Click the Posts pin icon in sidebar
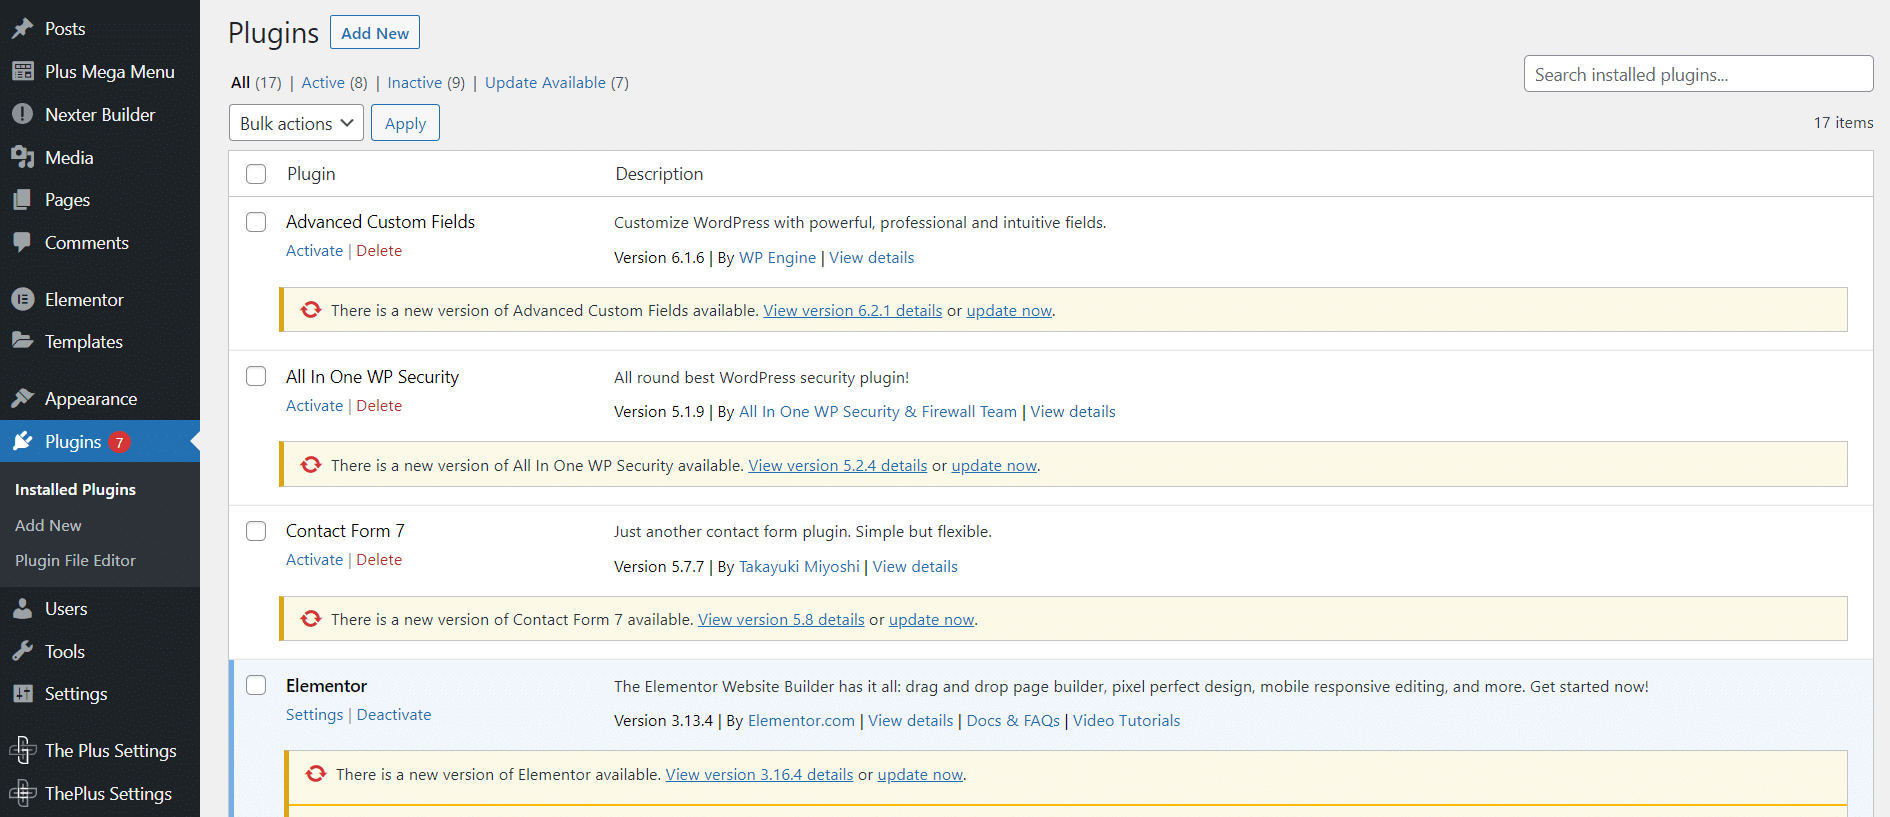Viewport: 1890px width, 817px height. 22,29
